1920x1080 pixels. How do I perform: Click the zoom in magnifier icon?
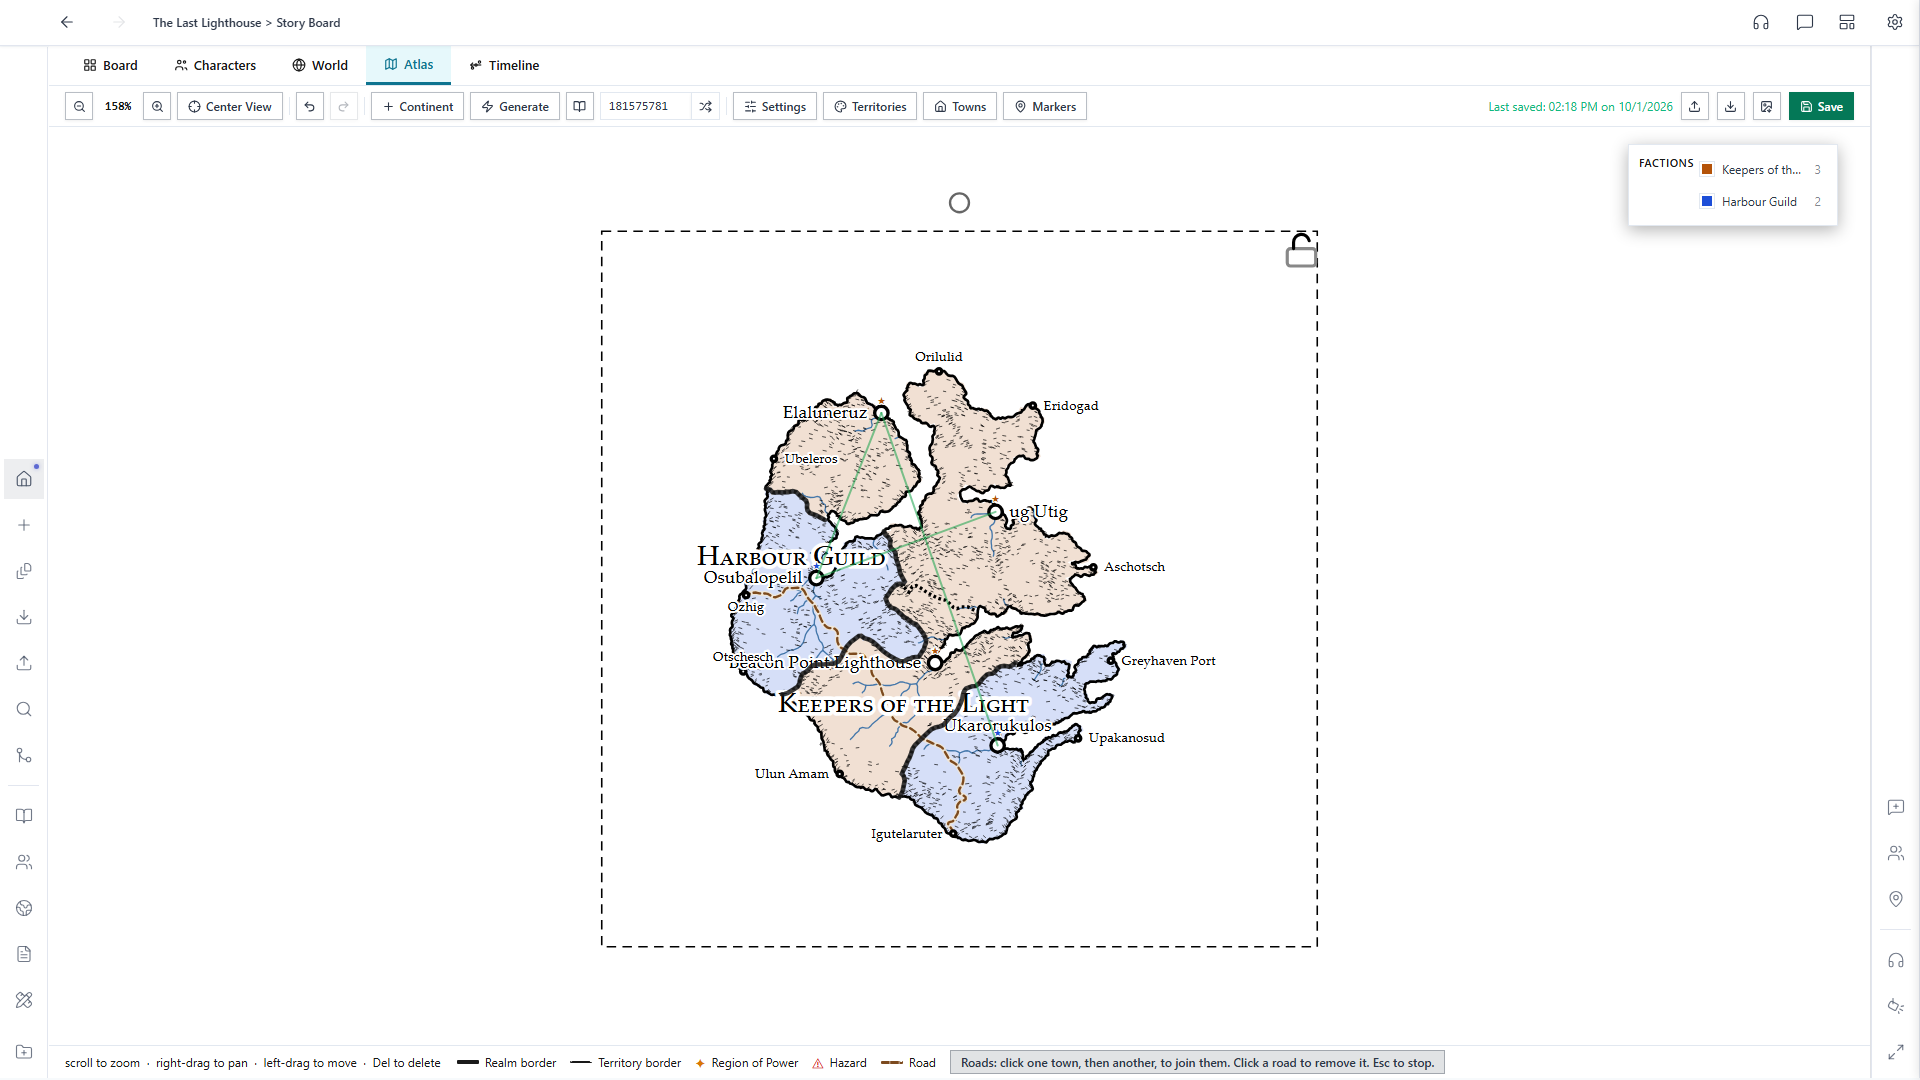157,107
